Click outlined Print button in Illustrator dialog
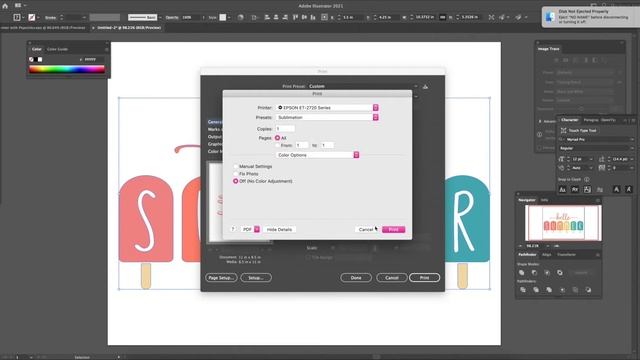The height and width of the screenshot is (360, 640). click(424, 278)
